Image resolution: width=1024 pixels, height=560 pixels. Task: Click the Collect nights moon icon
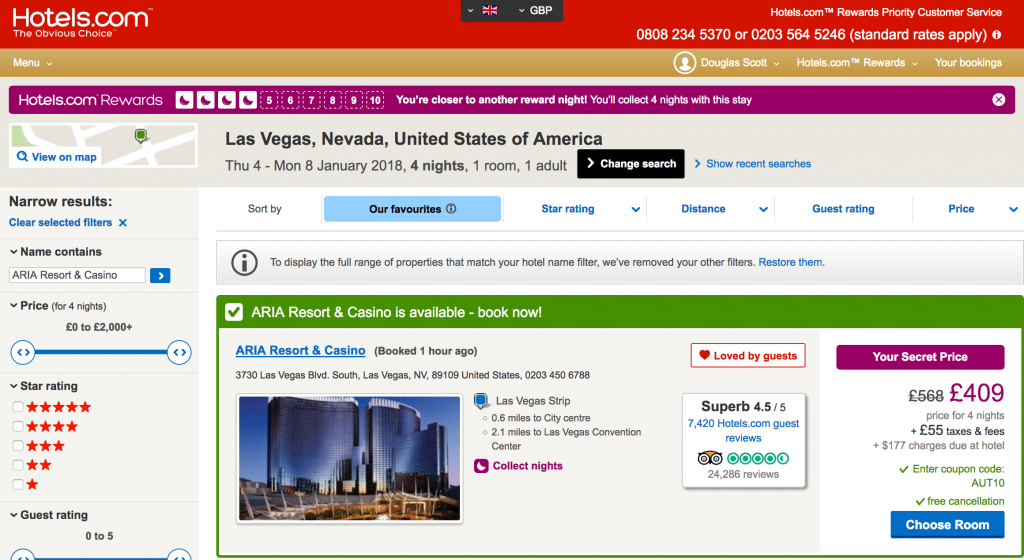481,466
